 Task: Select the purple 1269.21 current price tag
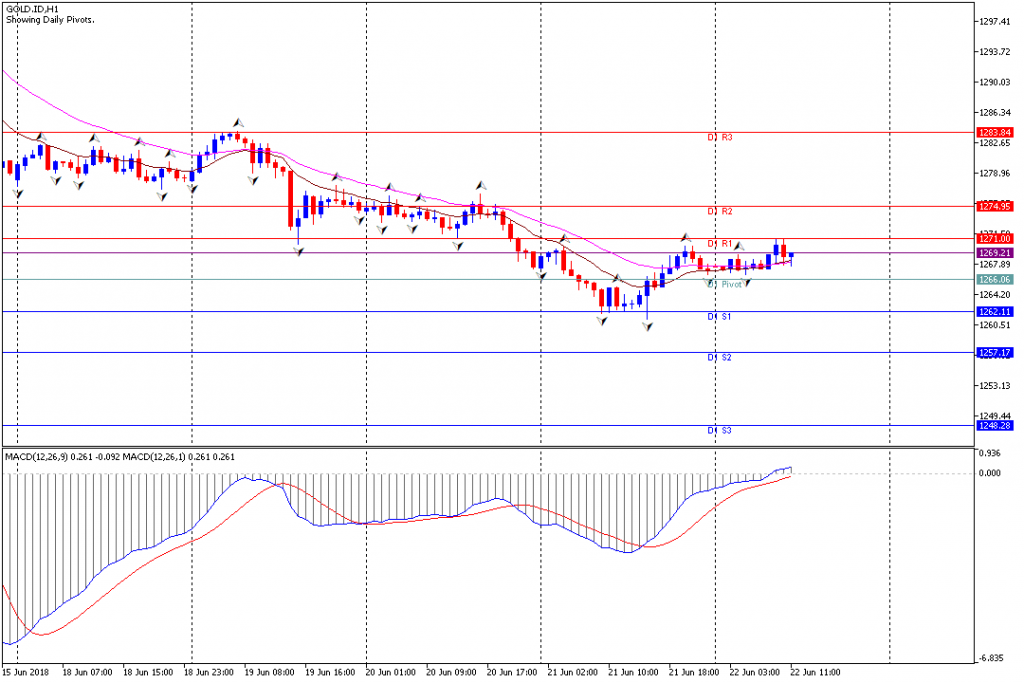(x=994, y=253)
